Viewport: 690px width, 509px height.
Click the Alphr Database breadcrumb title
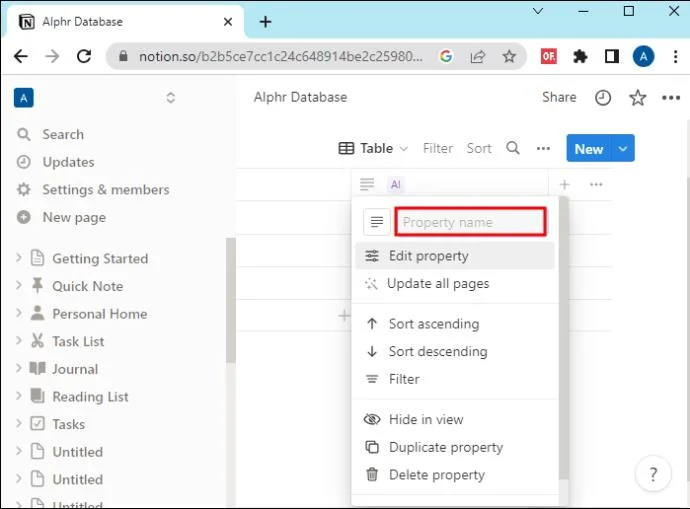(x=300, y=97)
